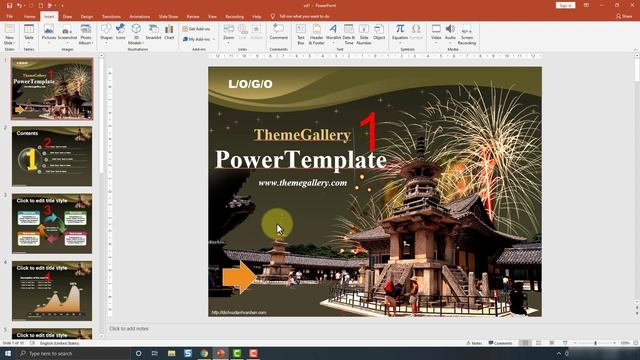The width and height of the screenshot is (640, 360).
Task: Expand the 3D Models dropdown arrow
Action: (x=143, y=43)
